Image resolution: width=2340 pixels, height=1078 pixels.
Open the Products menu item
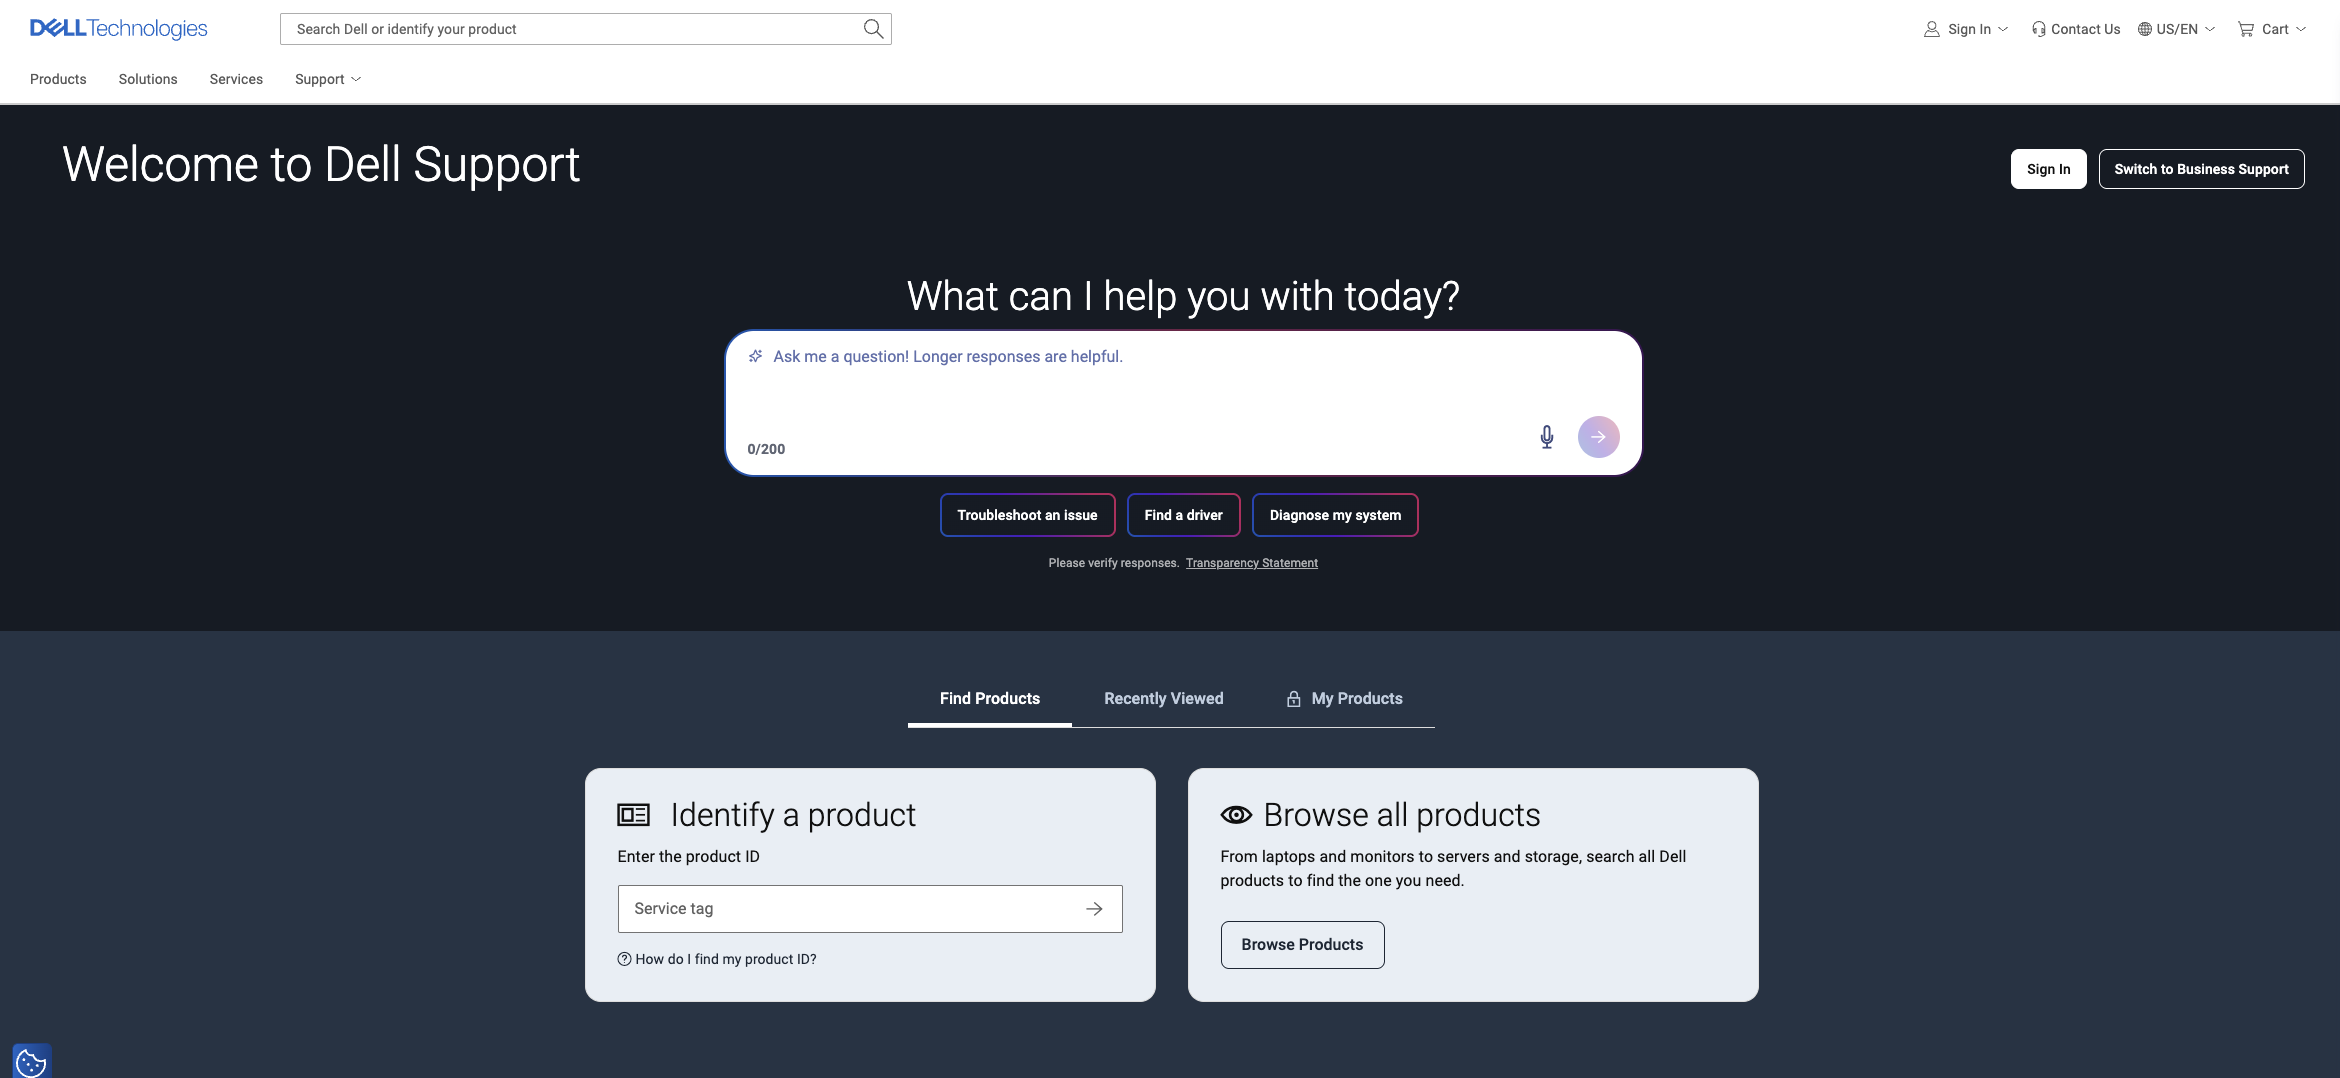coord(58,79)
